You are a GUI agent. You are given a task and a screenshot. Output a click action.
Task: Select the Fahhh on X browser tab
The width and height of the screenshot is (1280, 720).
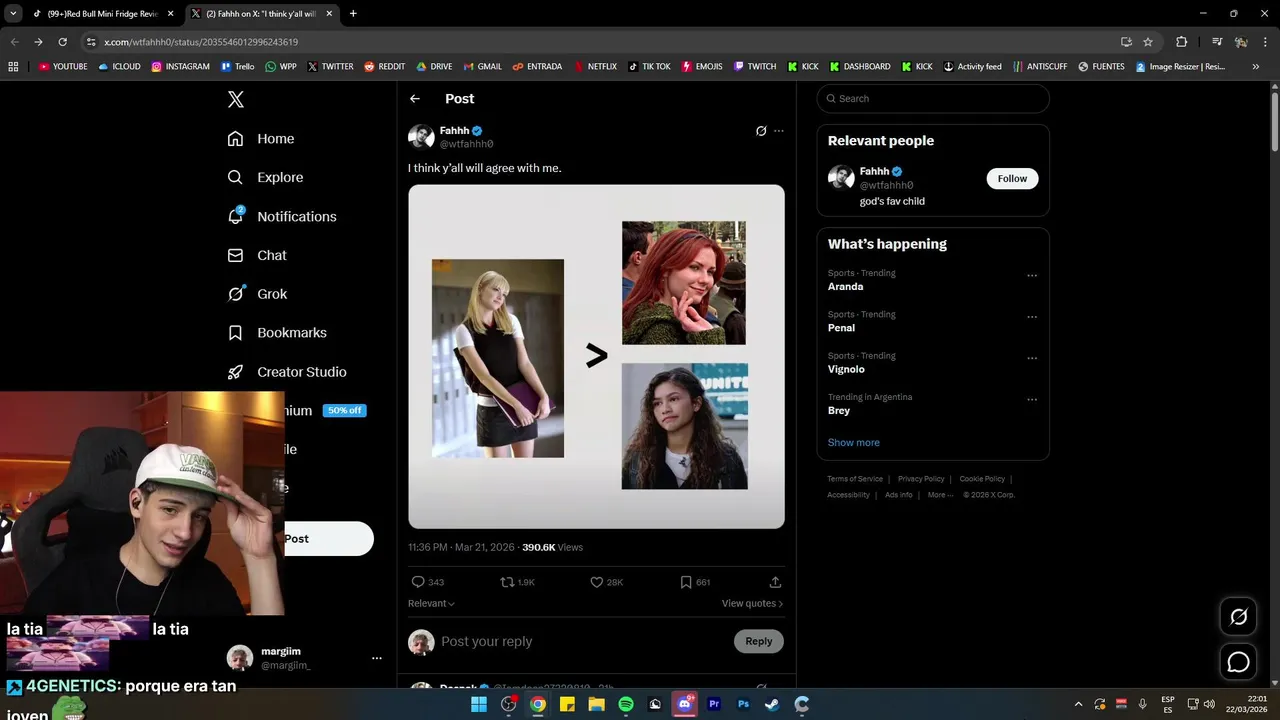coord(261,14)
